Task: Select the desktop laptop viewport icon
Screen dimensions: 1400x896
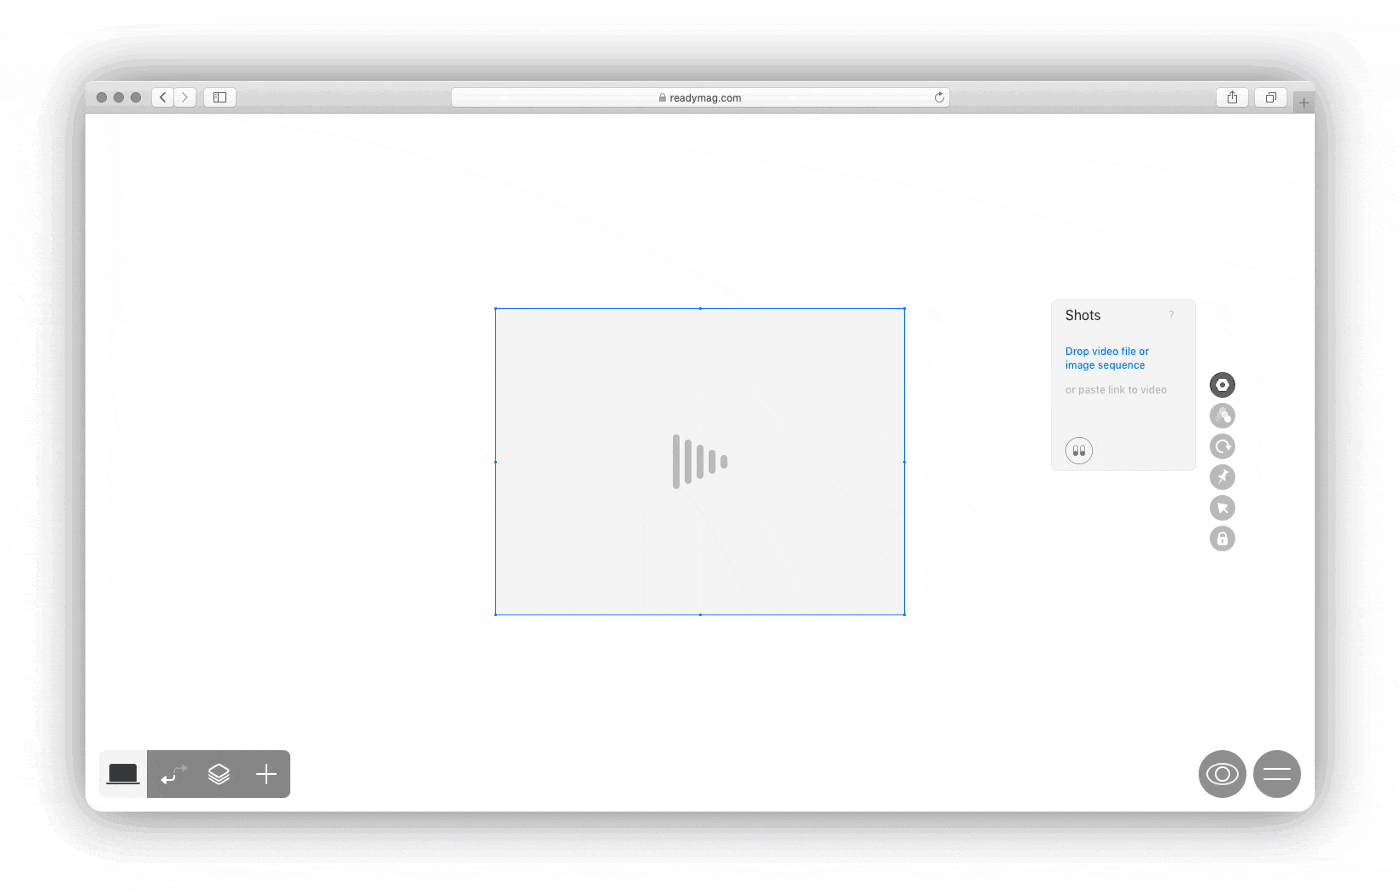Action: click(123, 774)
